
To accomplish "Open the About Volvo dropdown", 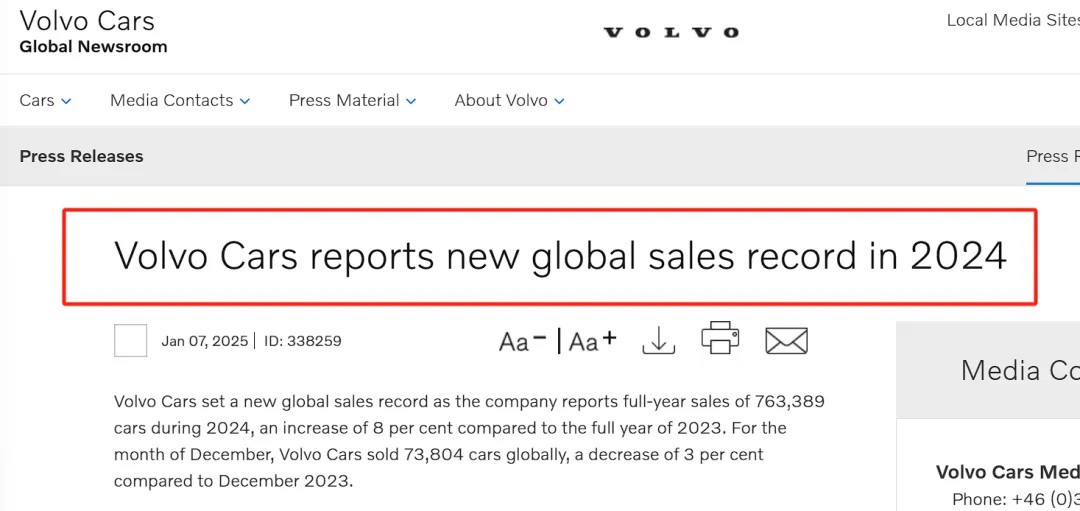I will point(510,101).
